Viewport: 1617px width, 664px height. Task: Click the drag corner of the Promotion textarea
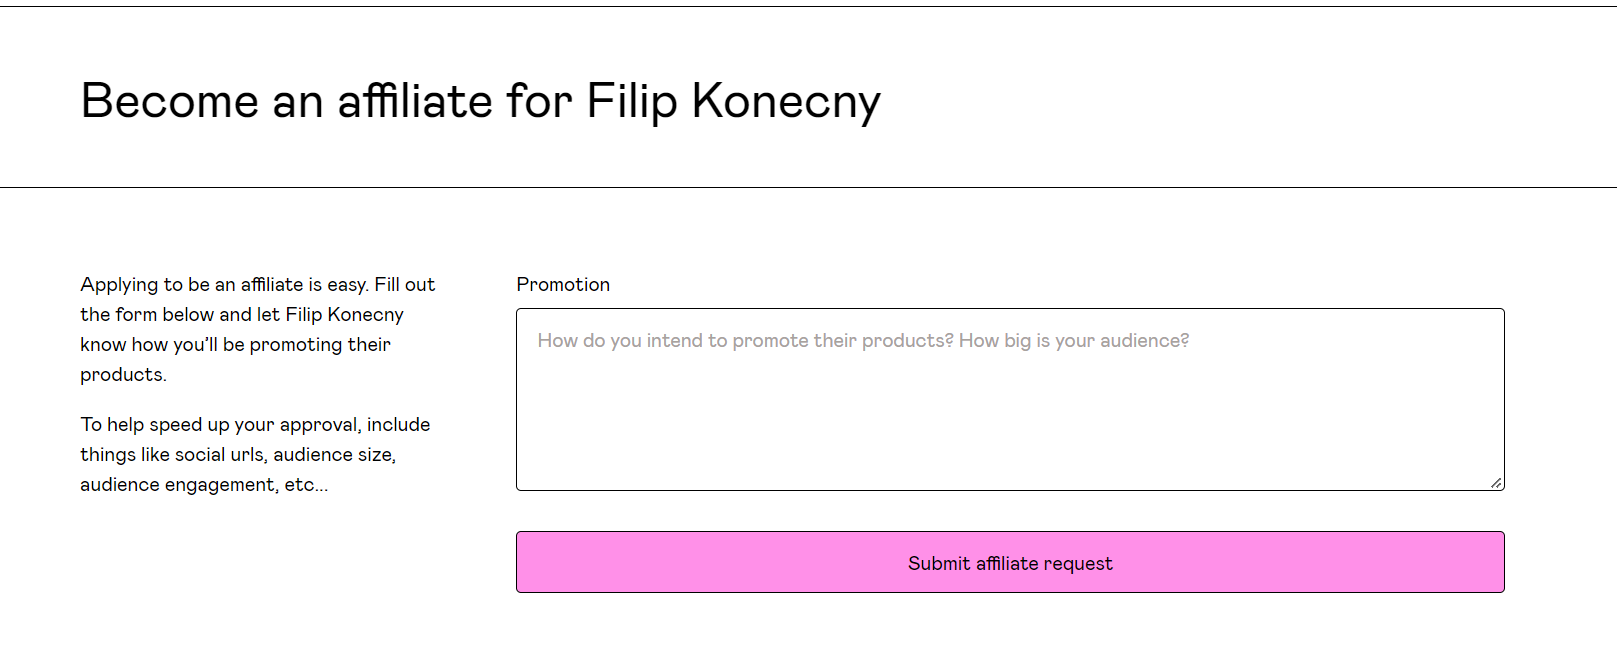(1497, 483)
